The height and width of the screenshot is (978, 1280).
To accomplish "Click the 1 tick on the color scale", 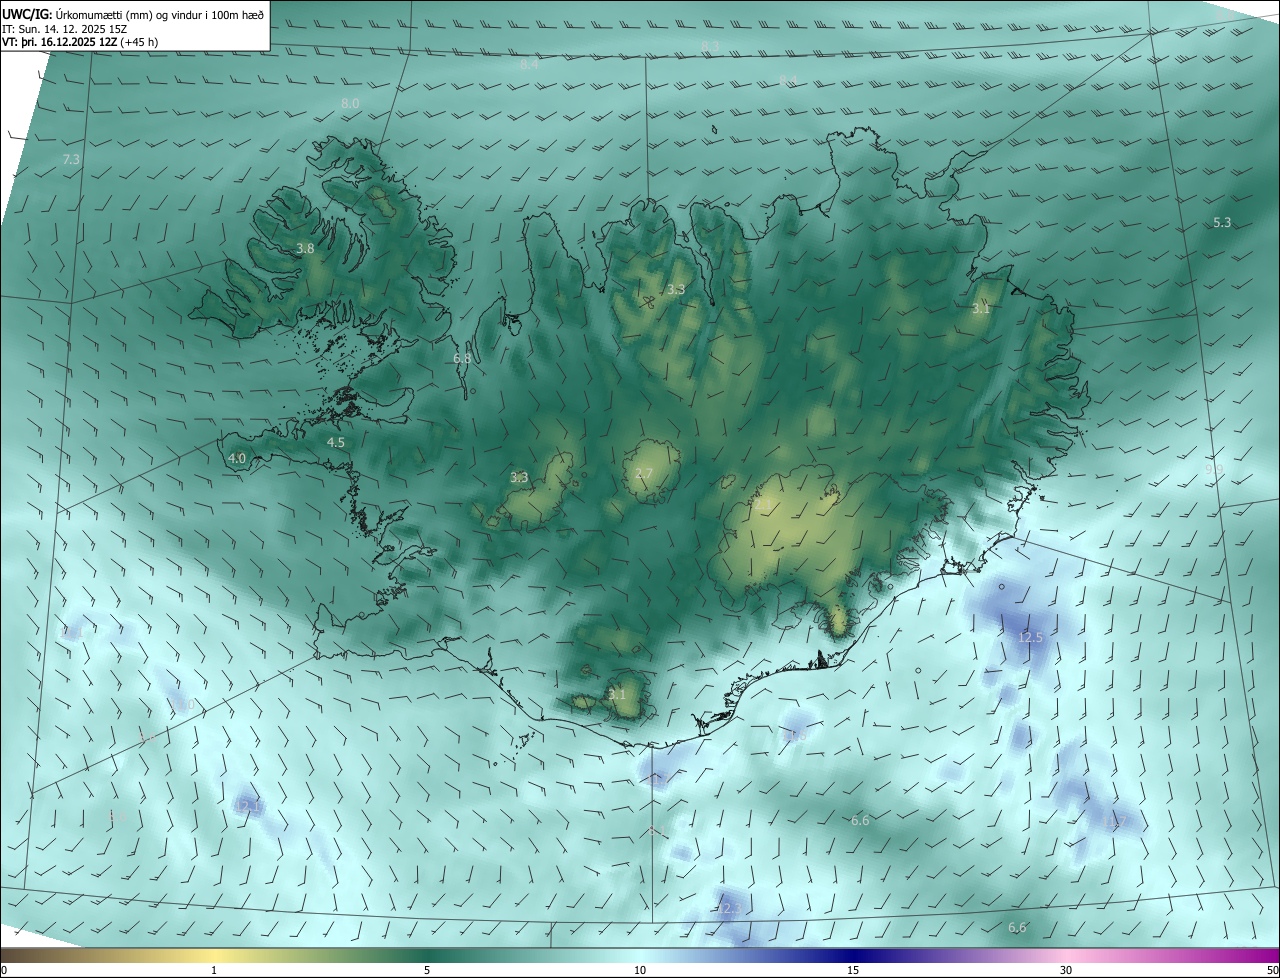I will 214,970.
